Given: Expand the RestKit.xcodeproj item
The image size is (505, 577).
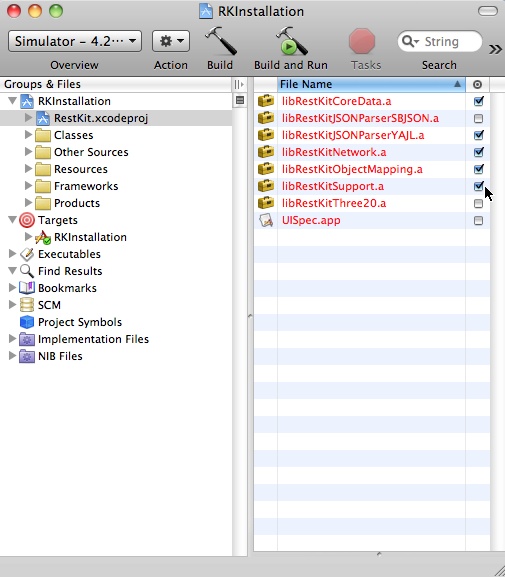Looking at the screenshot, I should (x=28, y=118).
